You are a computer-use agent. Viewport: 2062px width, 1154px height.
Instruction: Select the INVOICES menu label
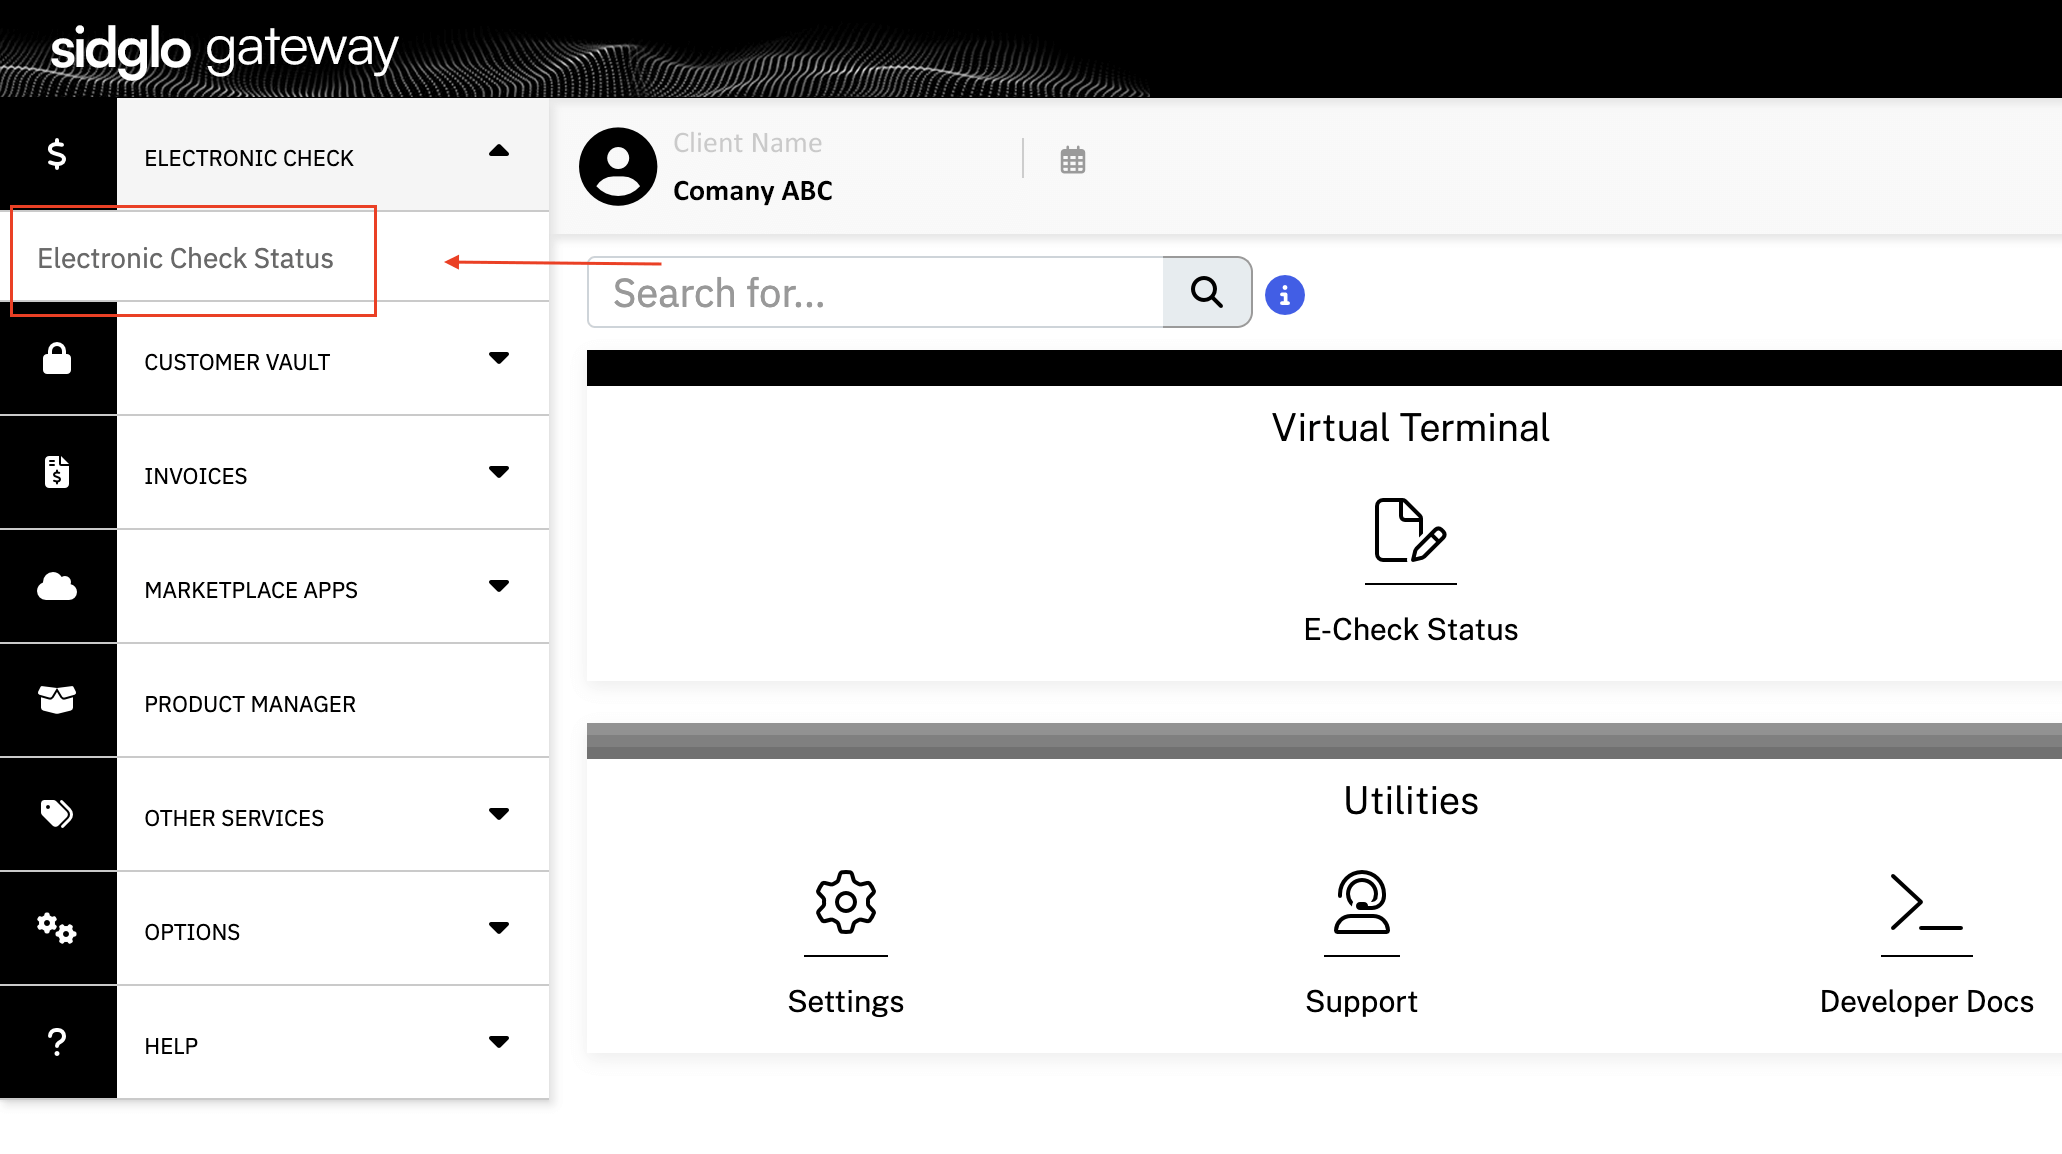(196, 476)
